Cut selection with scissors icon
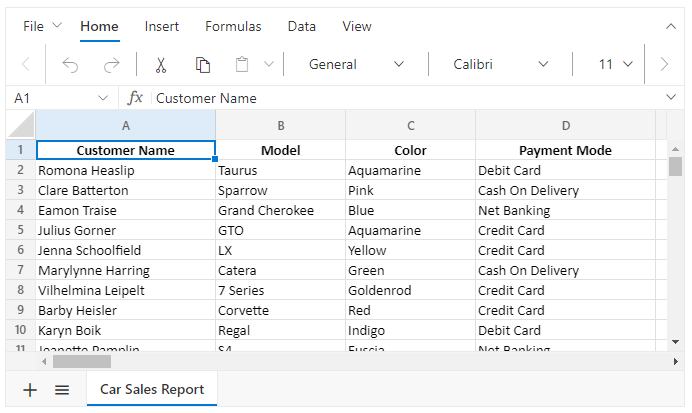The height and width of the screenshot is (413, 692). click(x=160, y=65)
